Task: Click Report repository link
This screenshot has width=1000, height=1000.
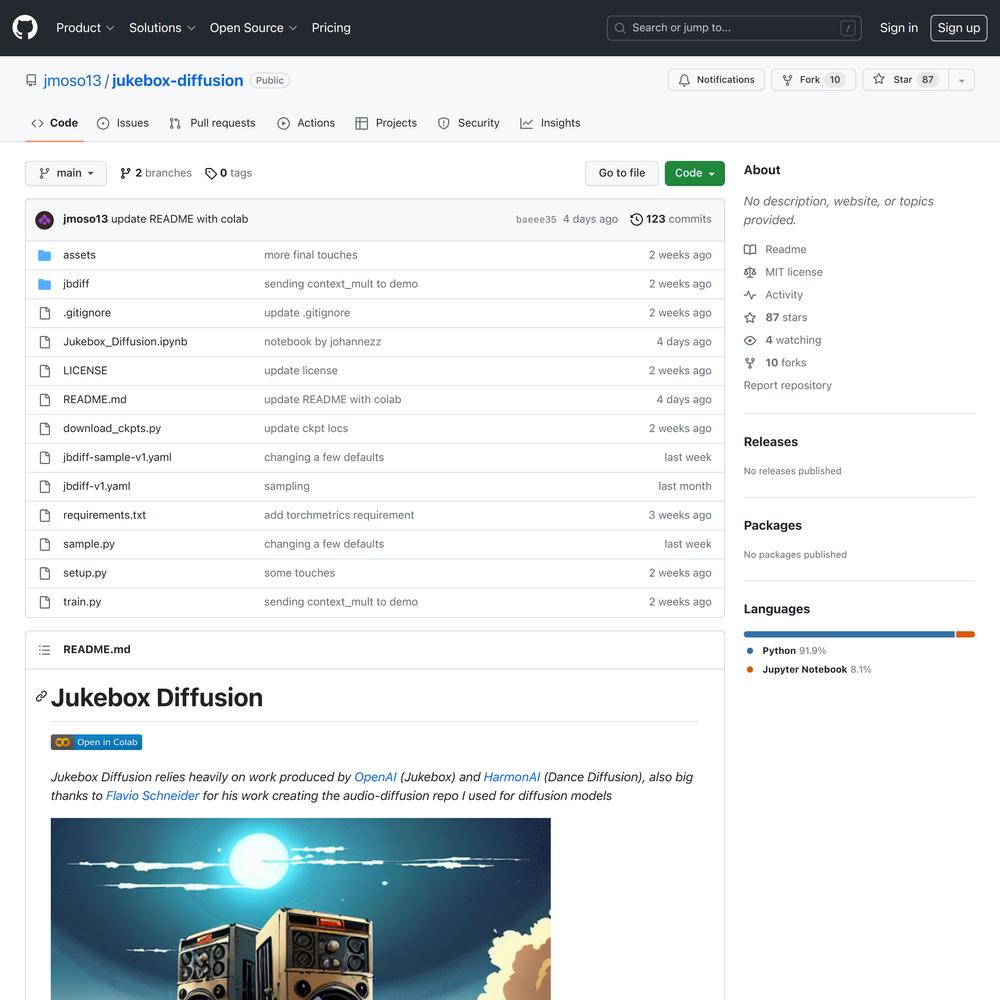Action: [x=787, y=386]
